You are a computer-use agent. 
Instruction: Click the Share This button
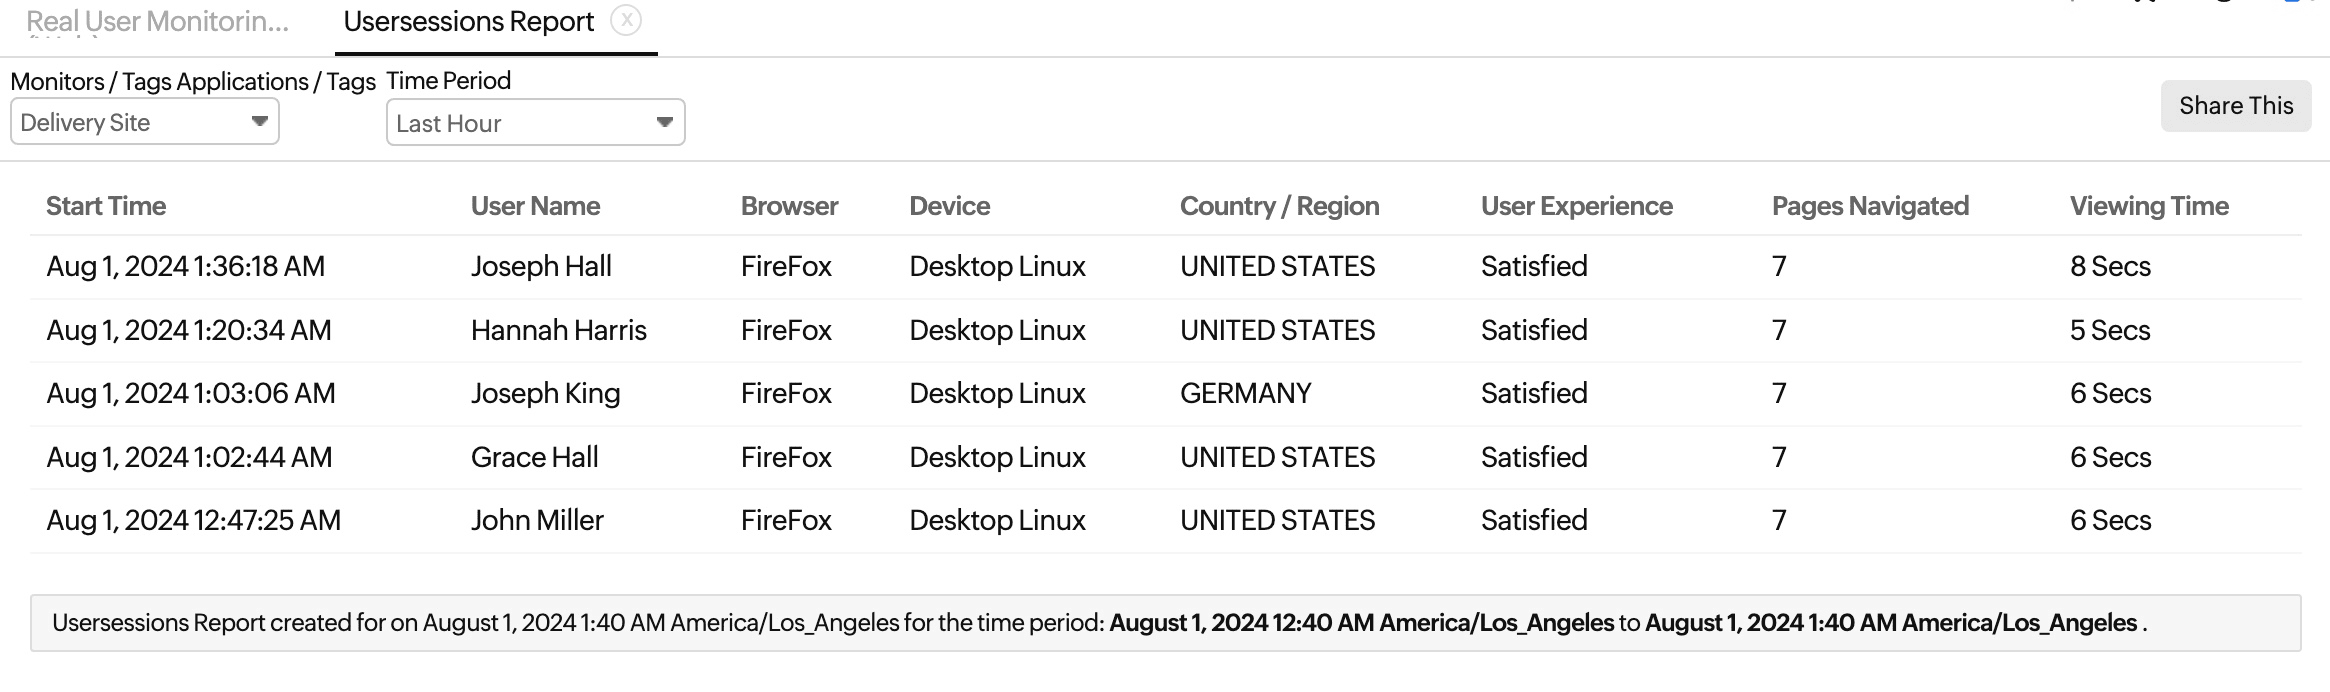click(x=2235, y=105)
